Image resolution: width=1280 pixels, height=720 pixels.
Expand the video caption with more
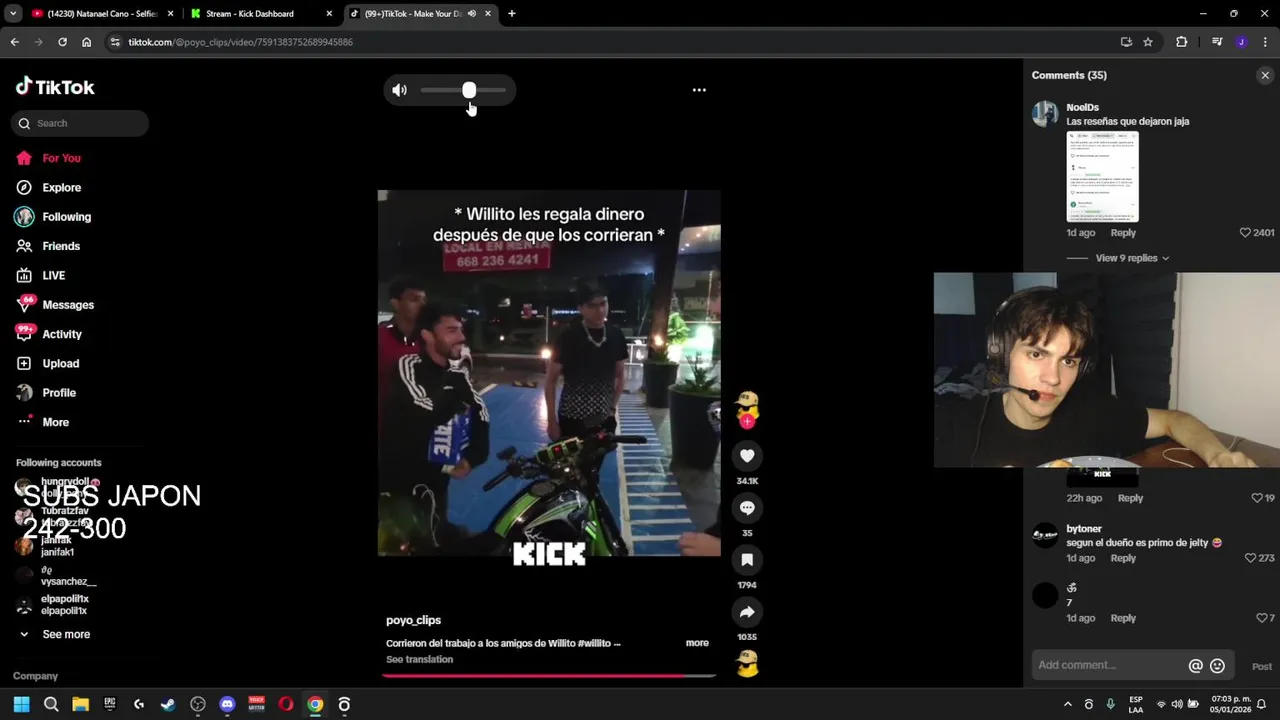click(x=697, y=643)
